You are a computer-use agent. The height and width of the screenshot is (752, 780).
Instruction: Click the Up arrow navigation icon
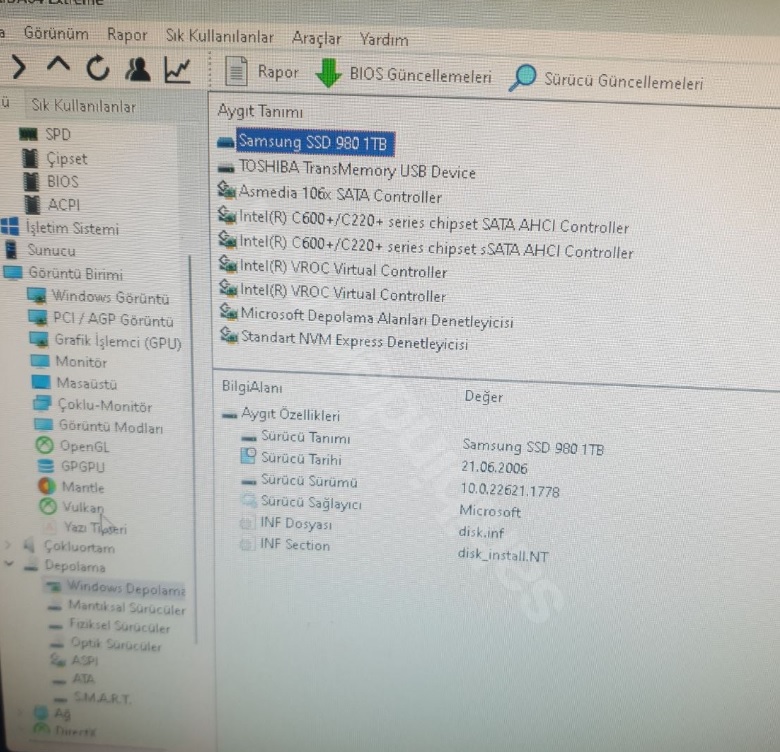click(58, 67)
